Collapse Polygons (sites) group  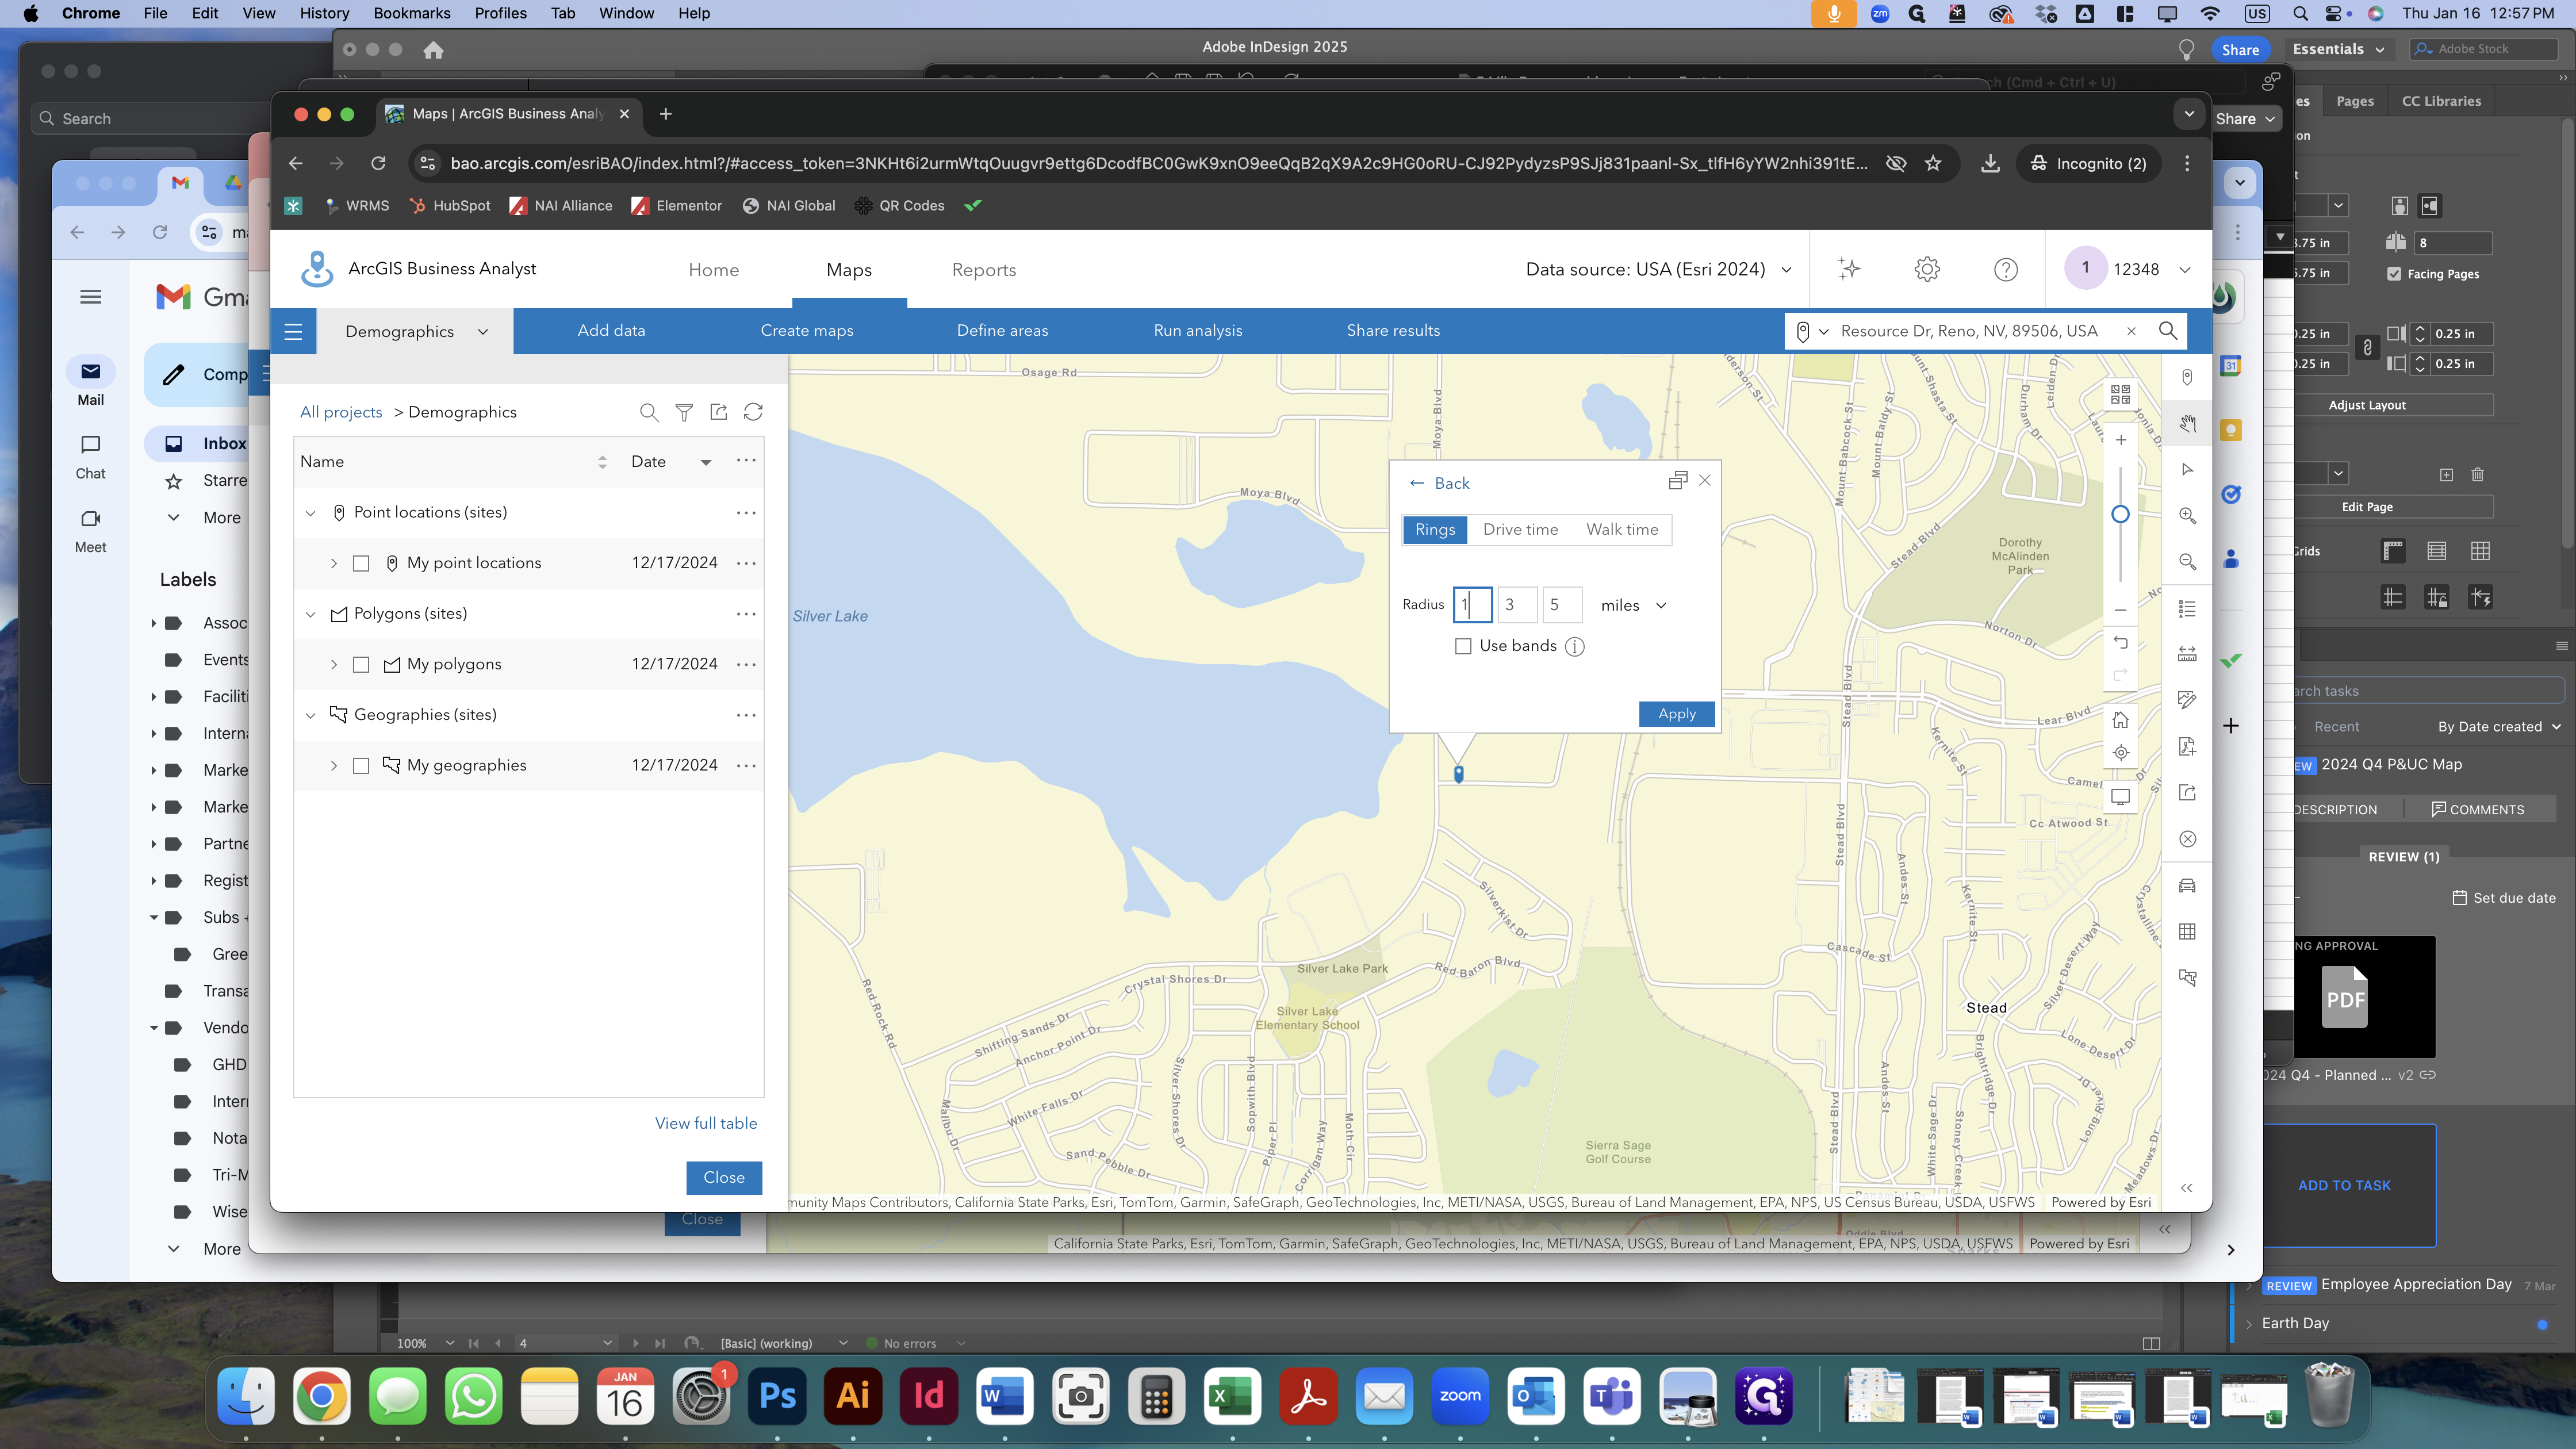point(310,614)
